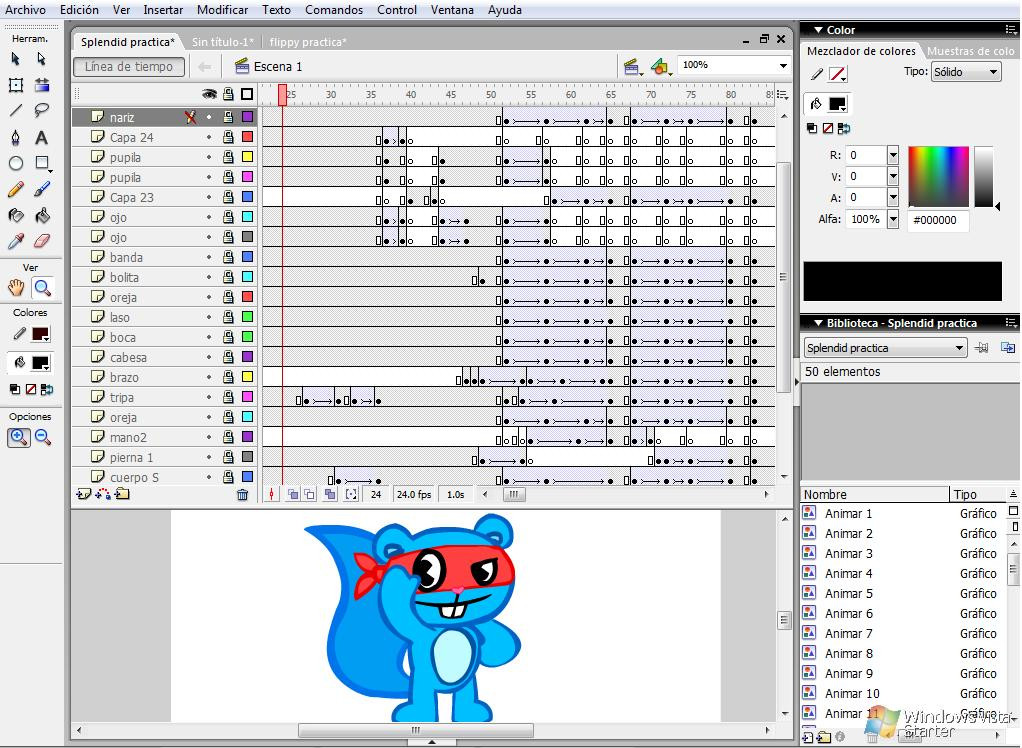Open the edit symbols icon
Viewport: 1022px width, 748px height.
tap(660, 66)
